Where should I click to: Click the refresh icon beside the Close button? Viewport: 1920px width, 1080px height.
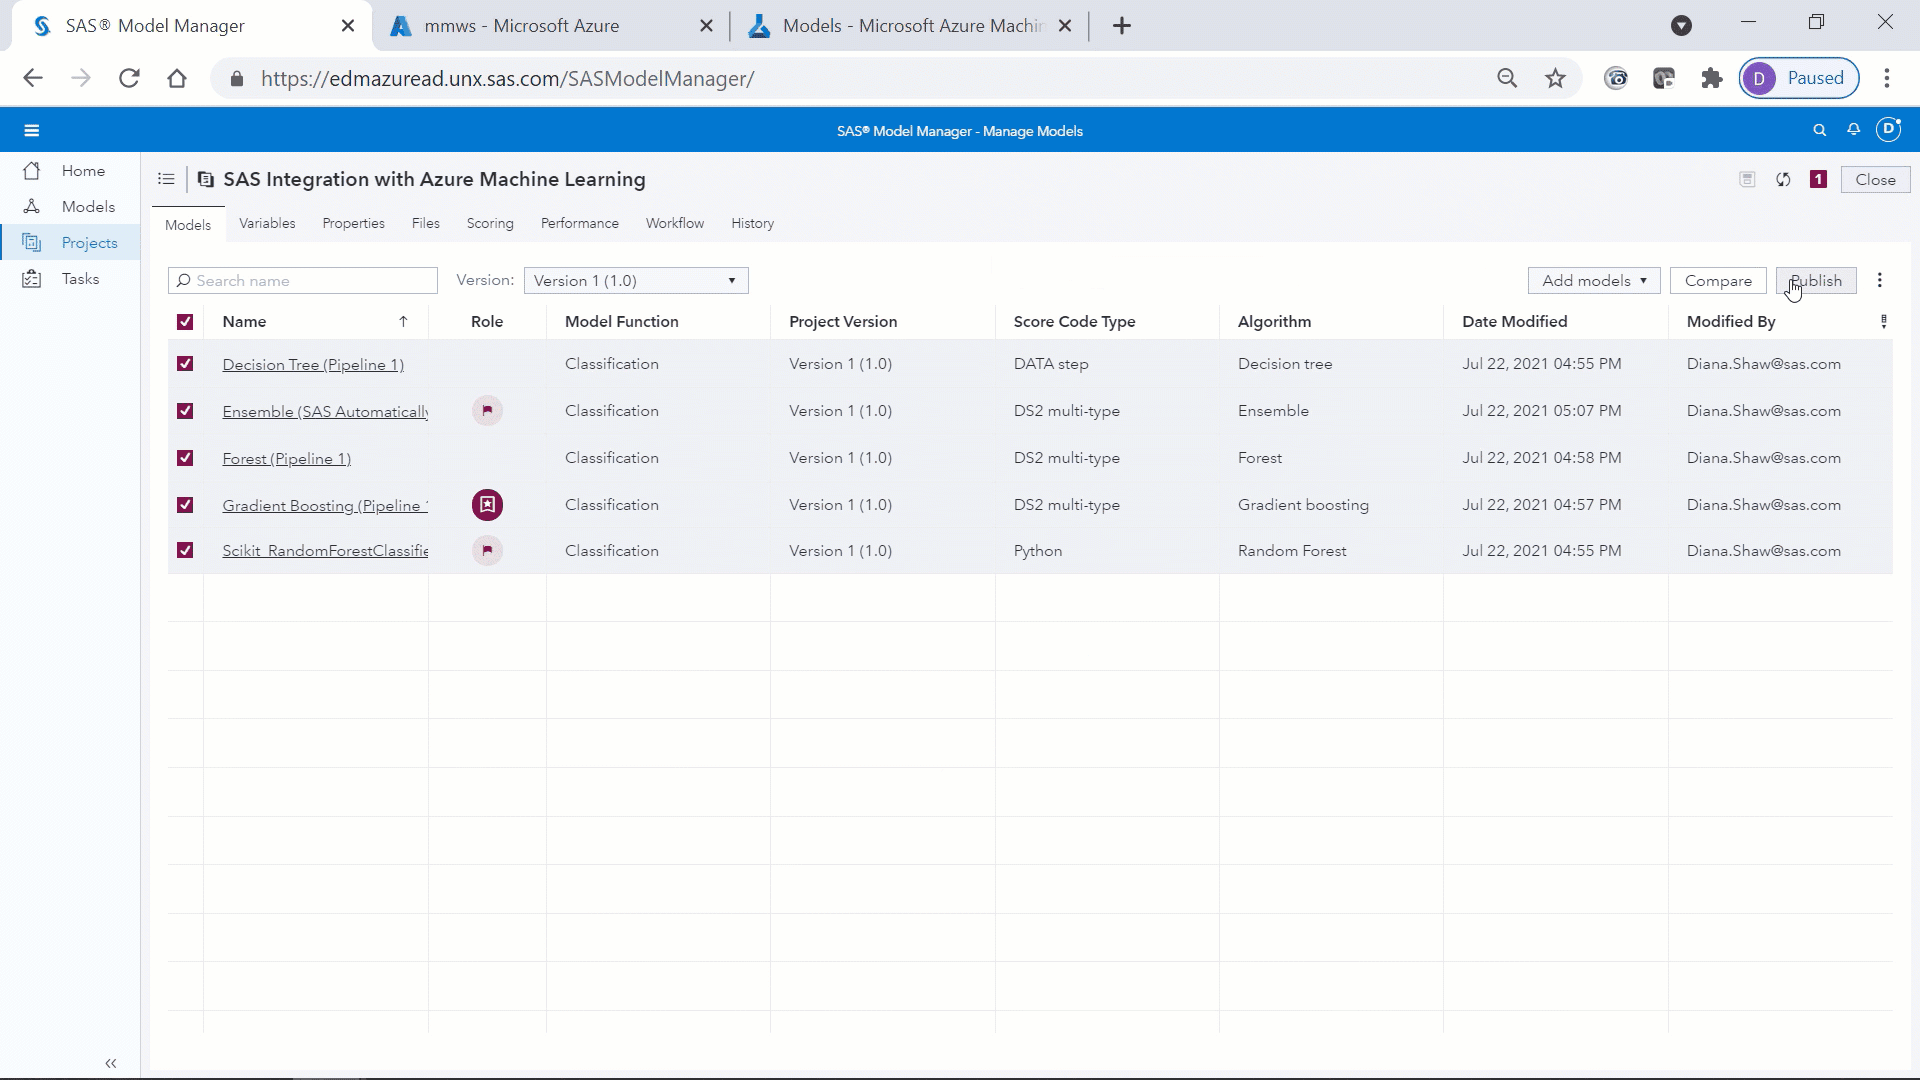tap(1783, 180)
